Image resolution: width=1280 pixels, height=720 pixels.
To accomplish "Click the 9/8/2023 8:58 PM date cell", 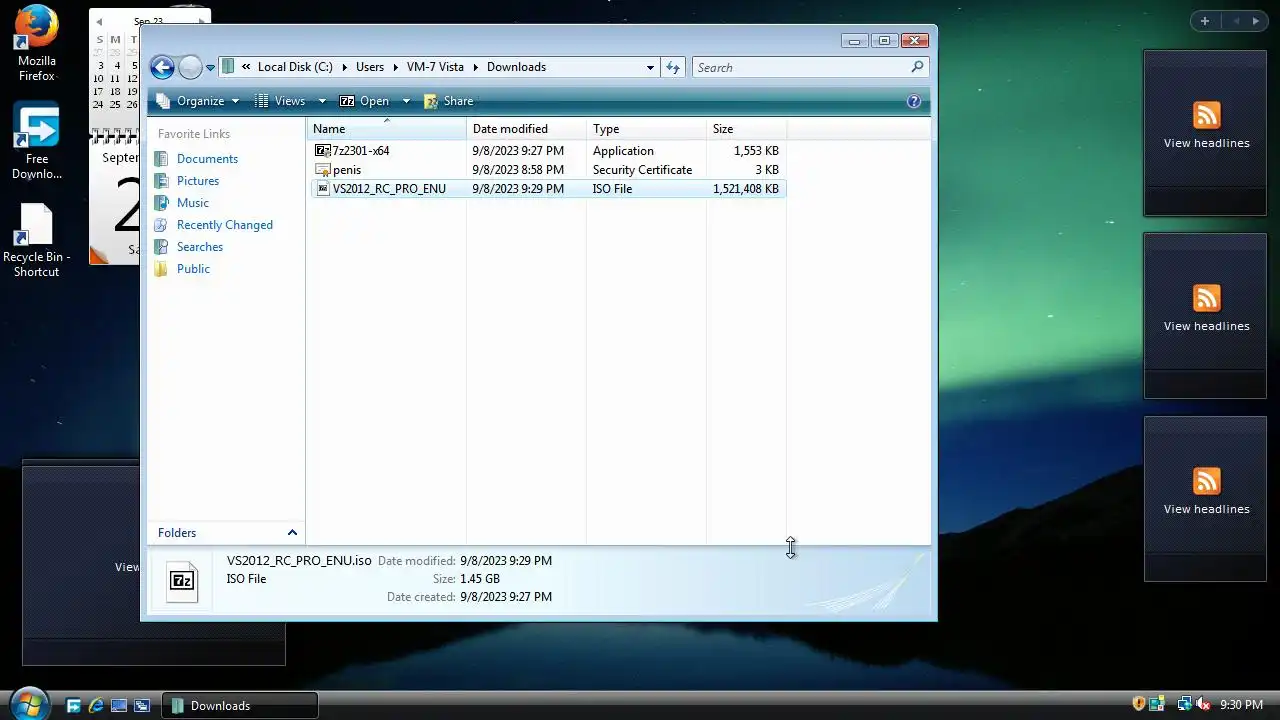I will pos(518,170).
